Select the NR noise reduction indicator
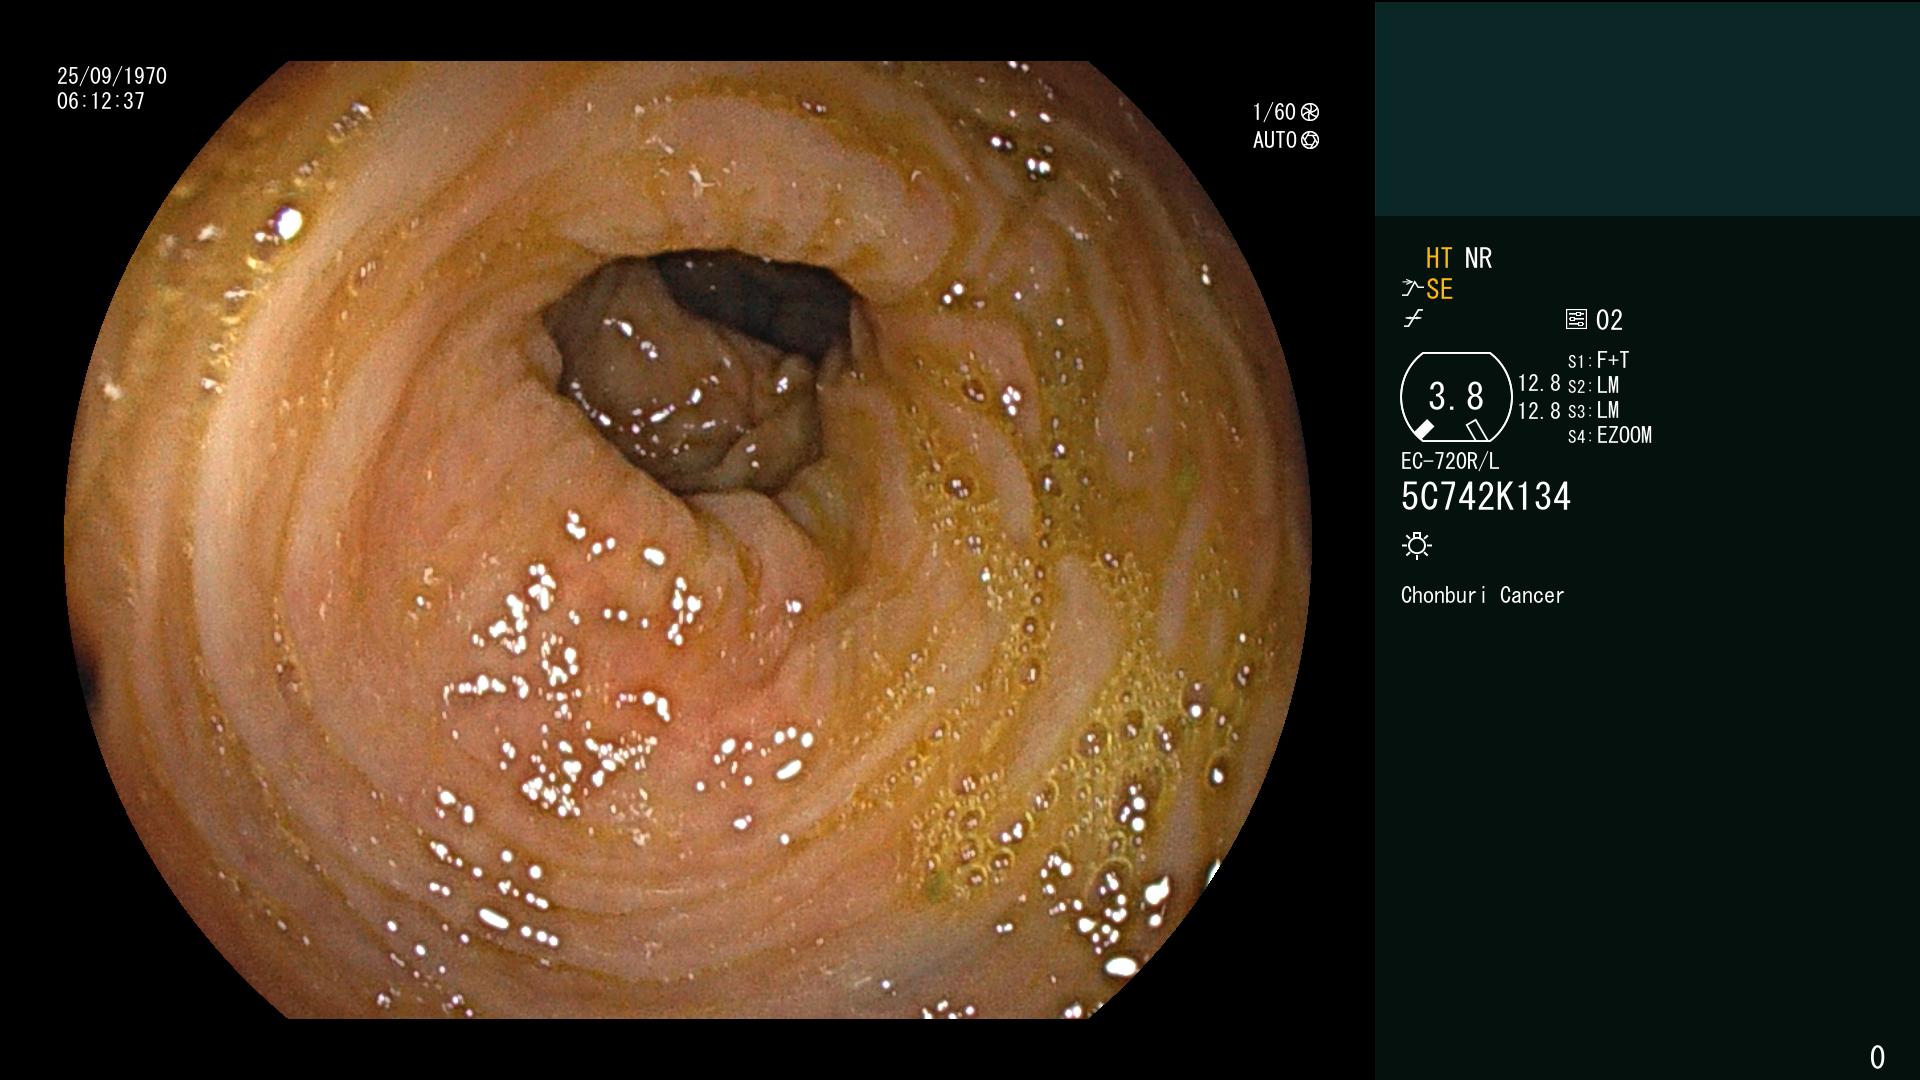The image size is (1920, 1080). click(1478, 258)
